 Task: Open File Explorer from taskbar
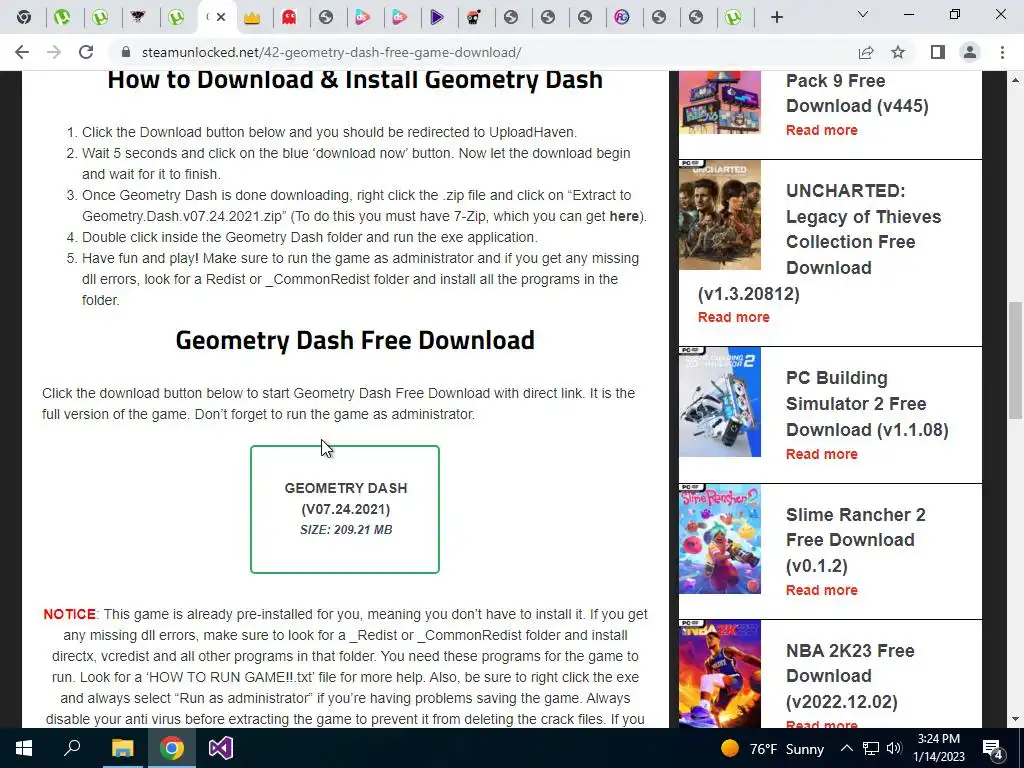coord(122,748)
